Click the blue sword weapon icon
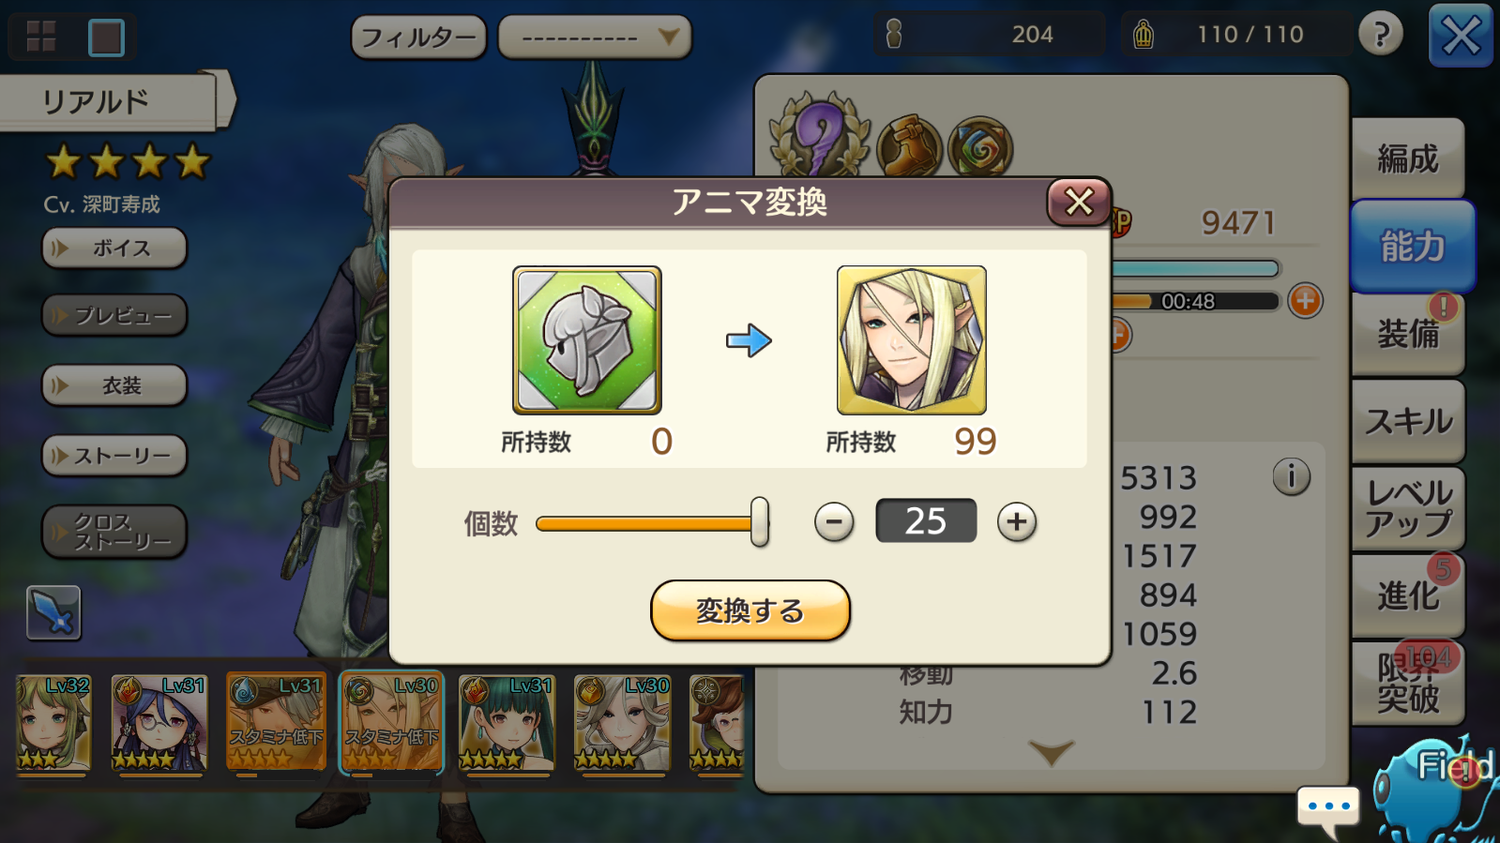The image size is (1500, 843). coord(54,612)
